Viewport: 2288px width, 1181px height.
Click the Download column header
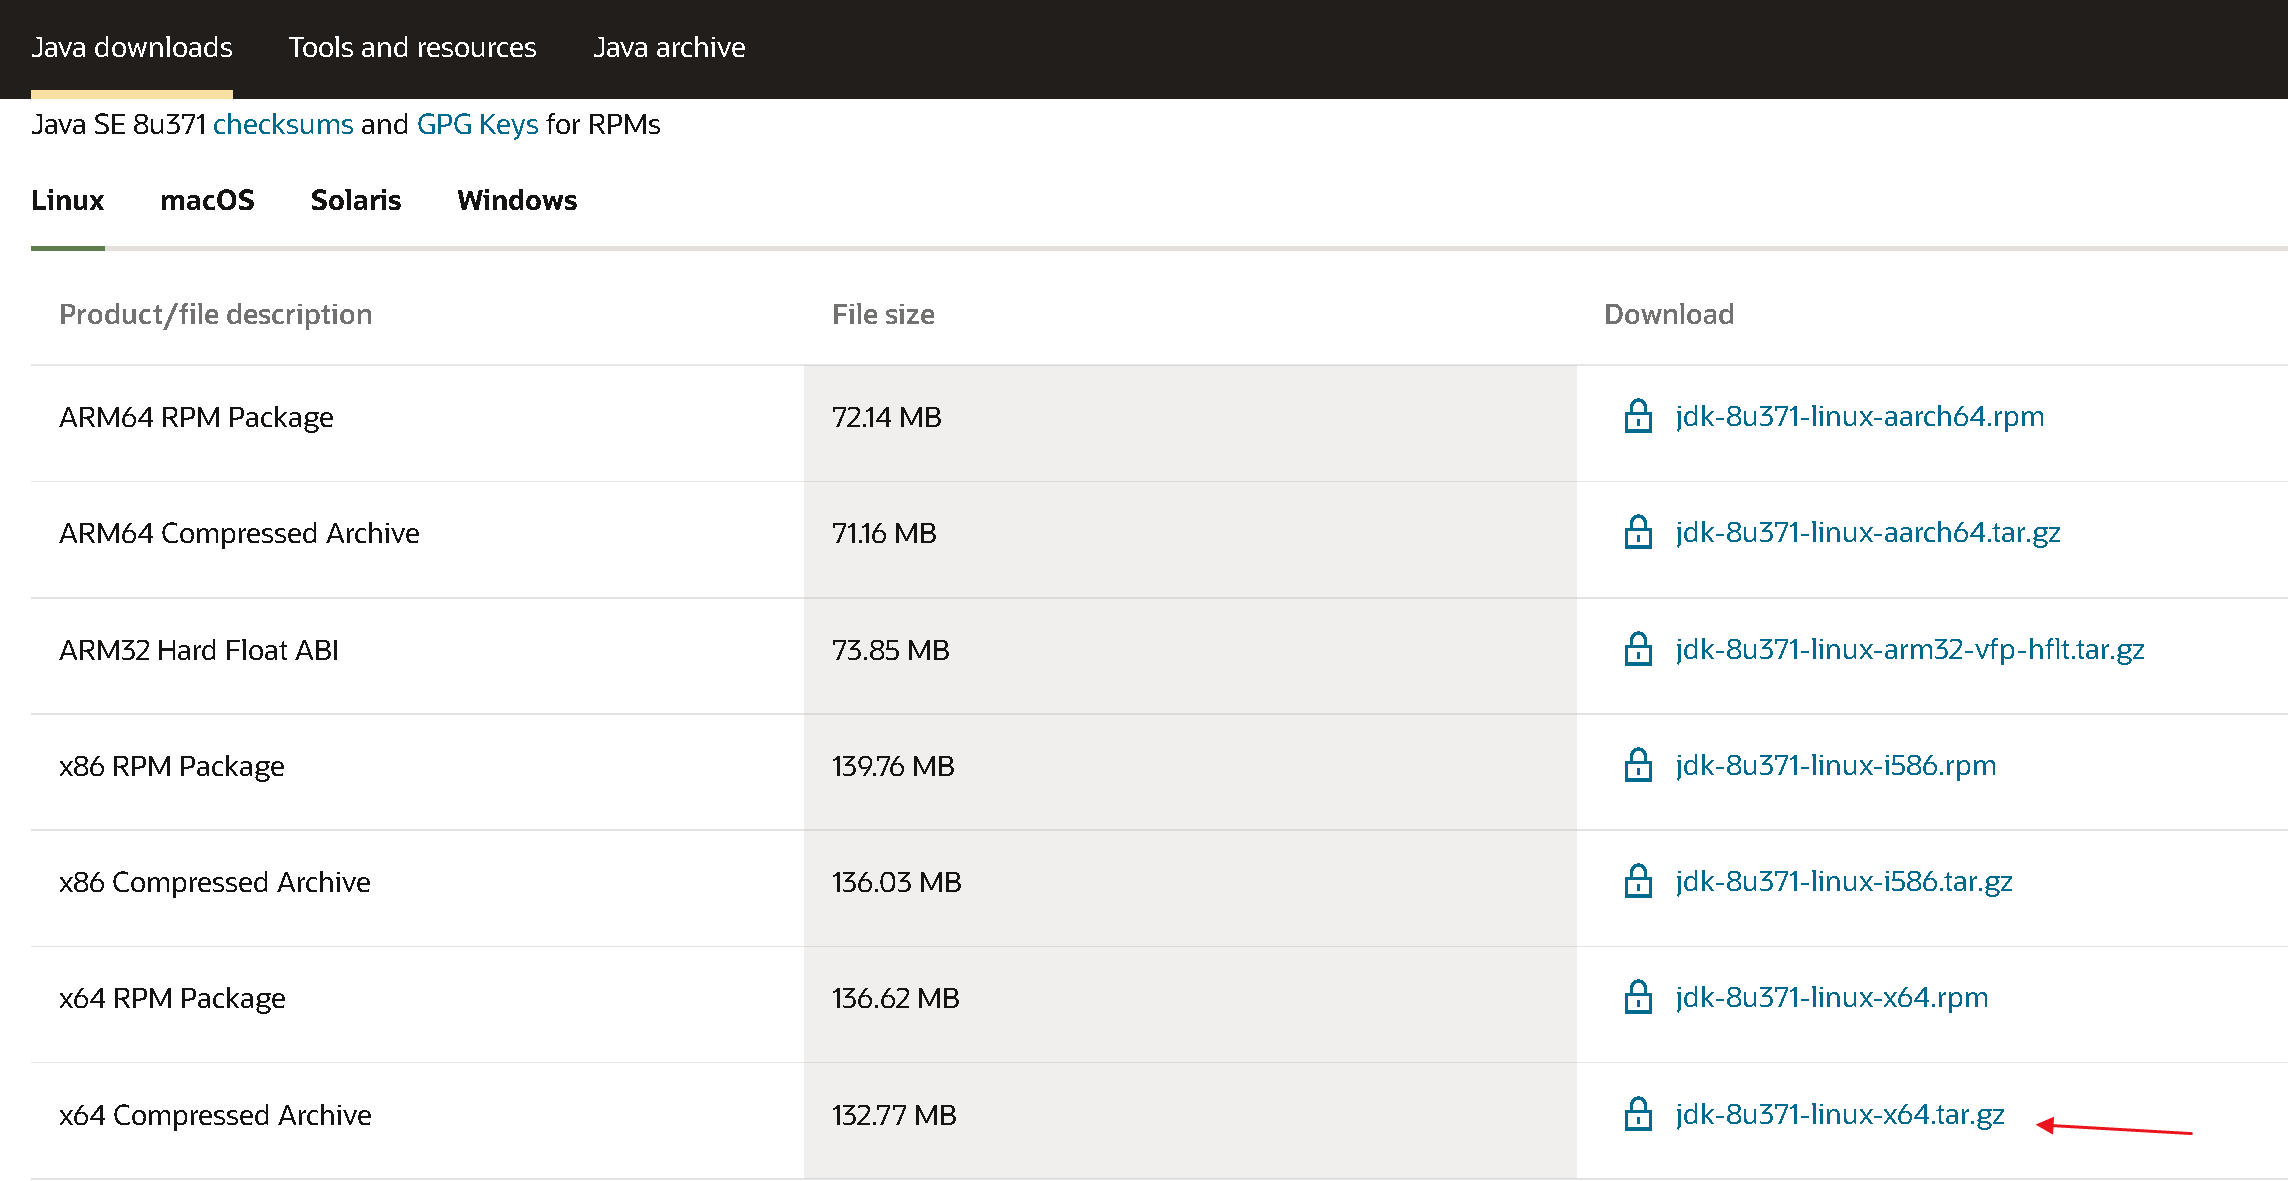click(x=1669, y=314)
